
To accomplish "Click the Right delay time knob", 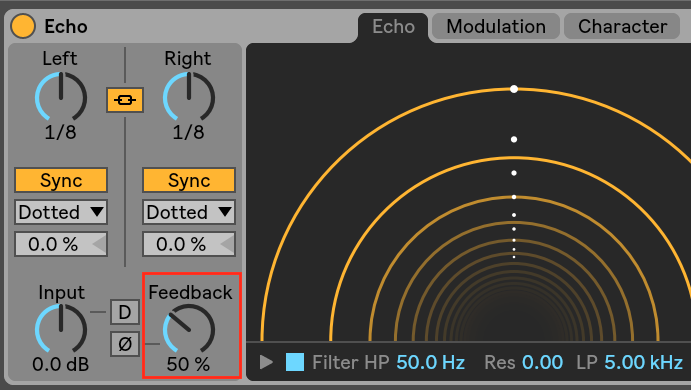I will (189, 97).
